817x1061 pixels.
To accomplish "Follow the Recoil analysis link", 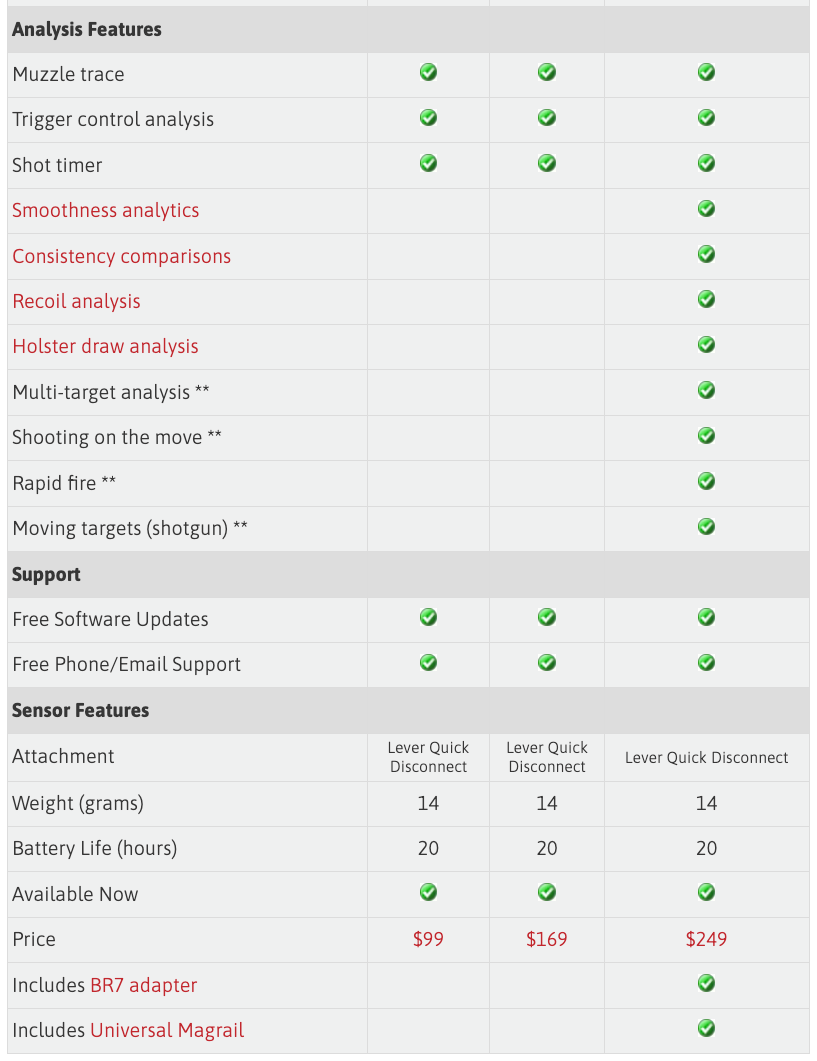I will pos(76,301).
